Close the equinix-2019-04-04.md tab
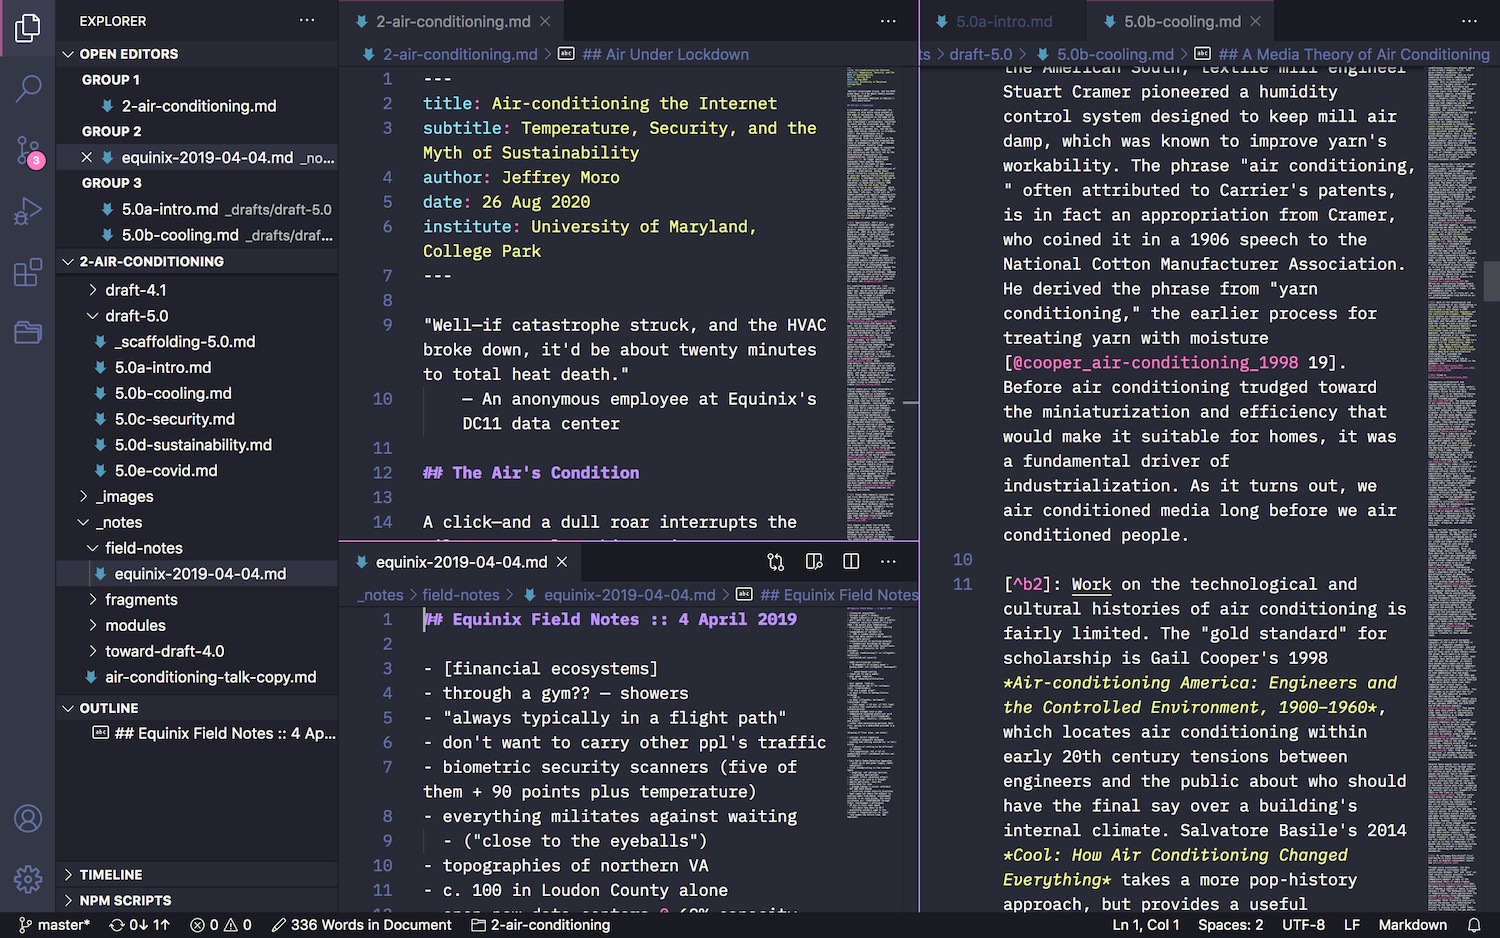1500x938 pixels. click(562, 562)
